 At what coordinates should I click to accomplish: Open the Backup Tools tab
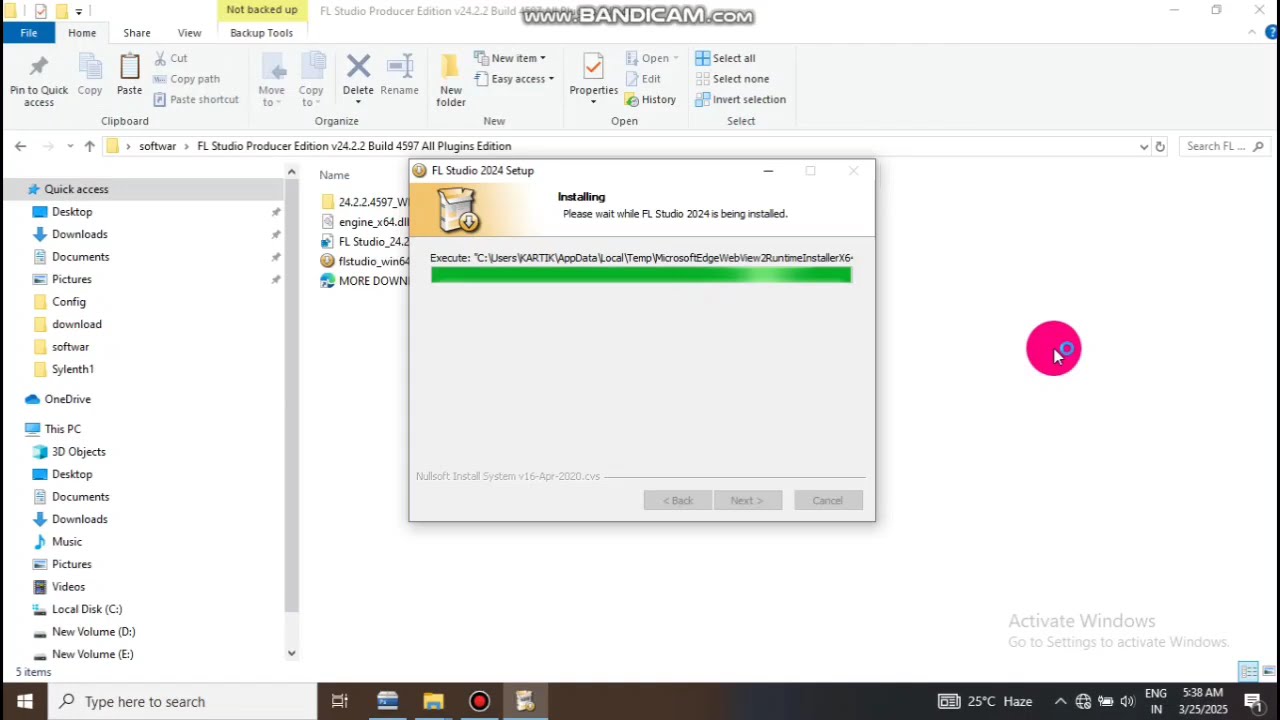tap(261, 33)
